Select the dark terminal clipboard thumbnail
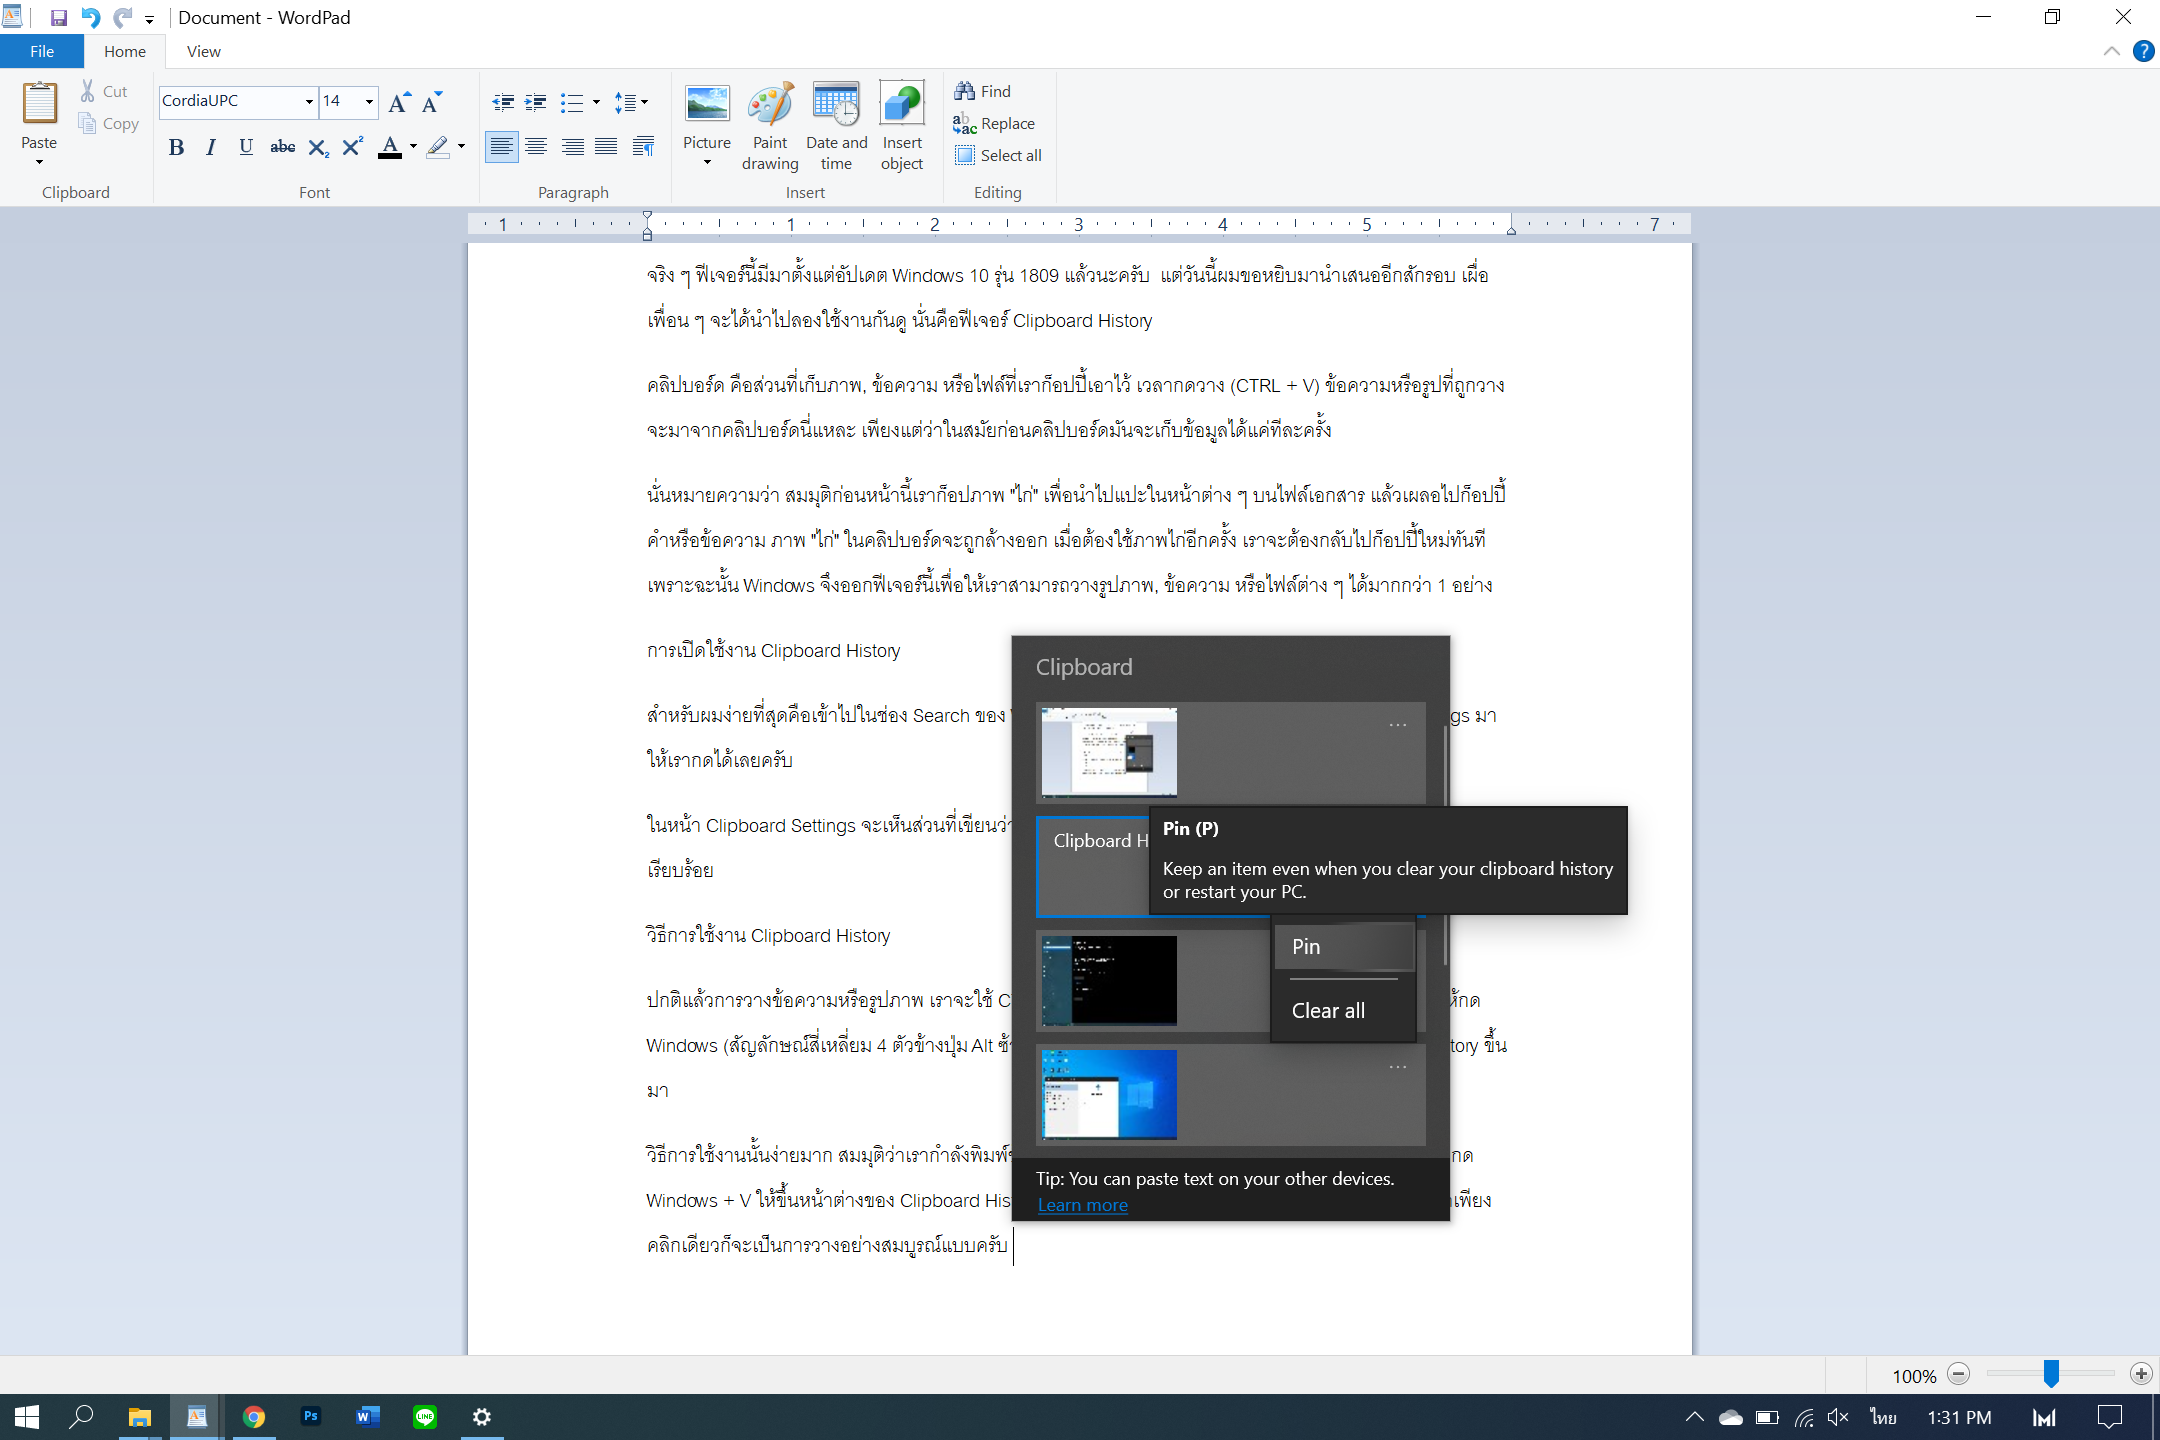 click(x=1108, y=980)
